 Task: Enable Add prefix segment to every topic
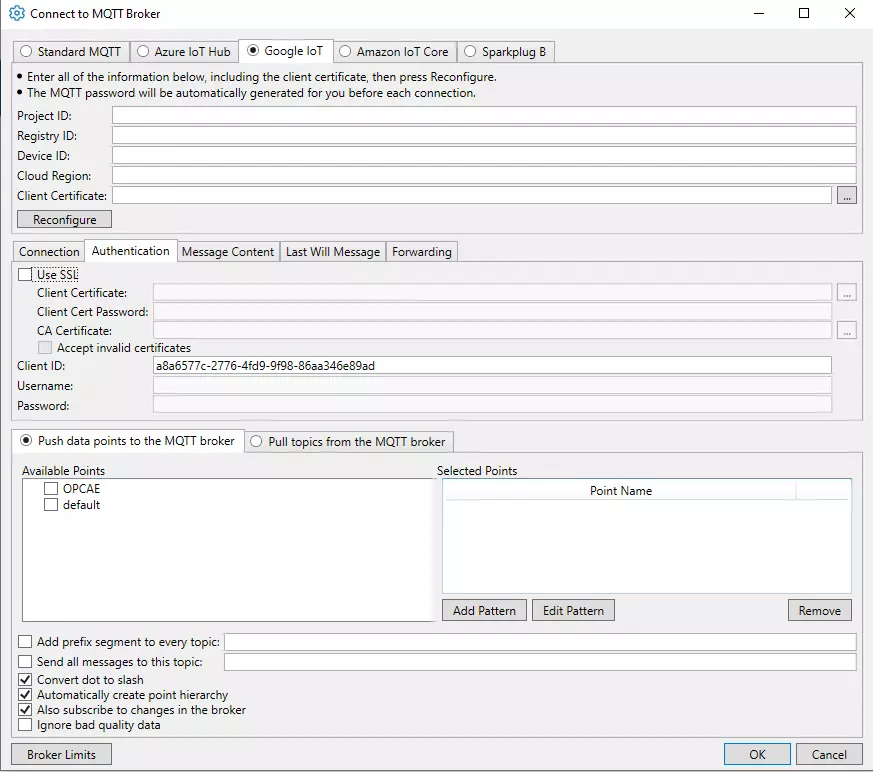point(24,642)
